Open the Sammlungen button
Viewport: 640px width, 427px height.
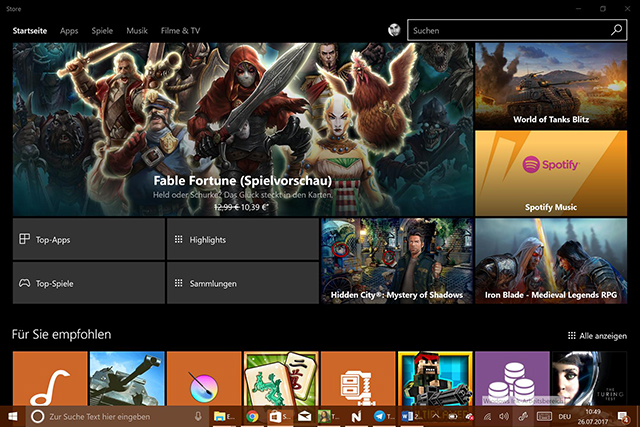[242, 284]
